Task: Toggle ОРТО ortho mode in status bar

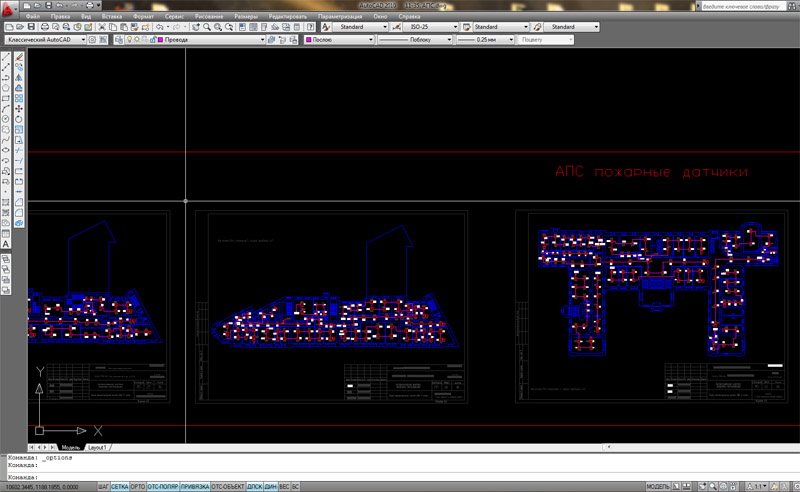Action: pyautogui.click(x=138, y=487)
